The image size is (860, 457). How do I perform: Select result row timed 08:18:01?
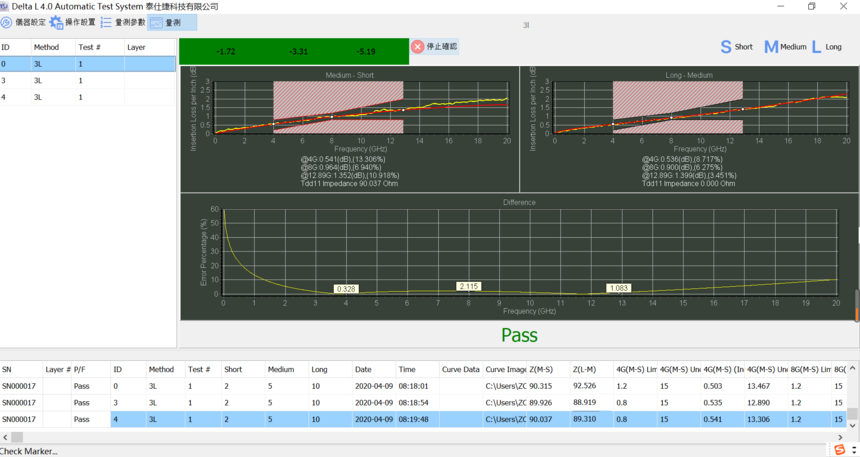pyautogui.click(x=423, y=386)
